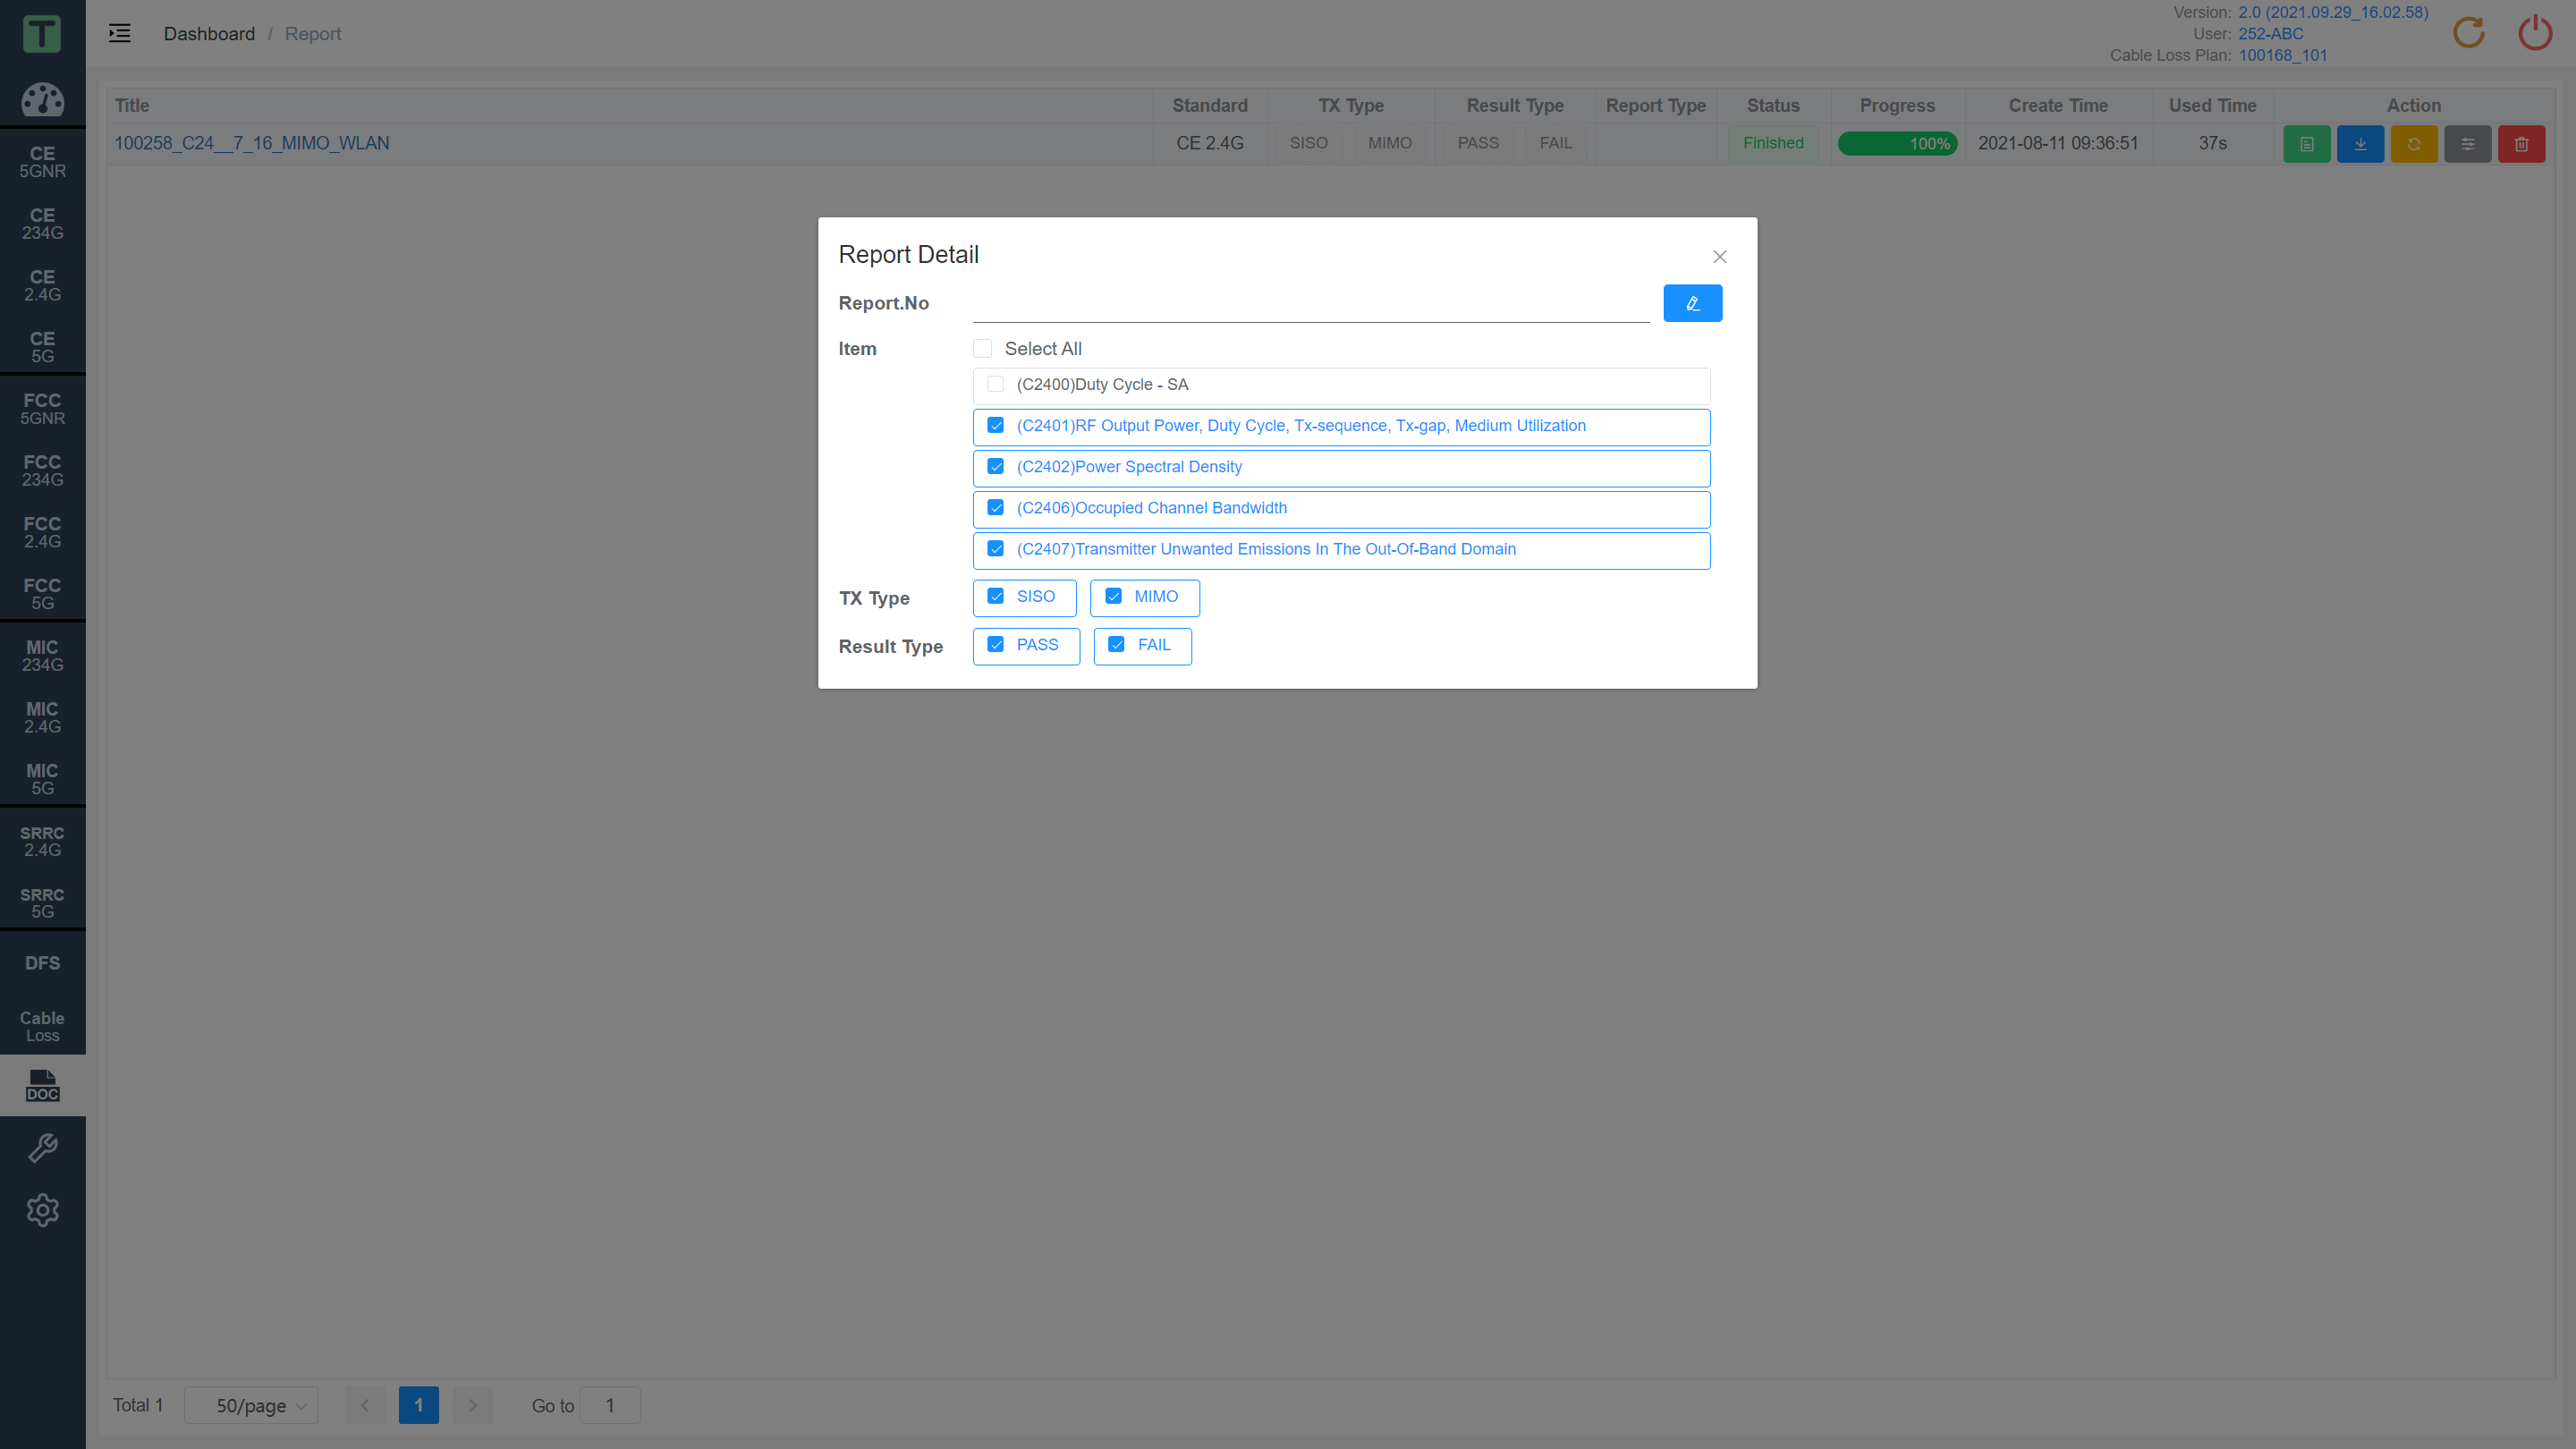Click the user 252-ABC link
Viewport: 2576px width, 1449px height.
pos(2270,34)
